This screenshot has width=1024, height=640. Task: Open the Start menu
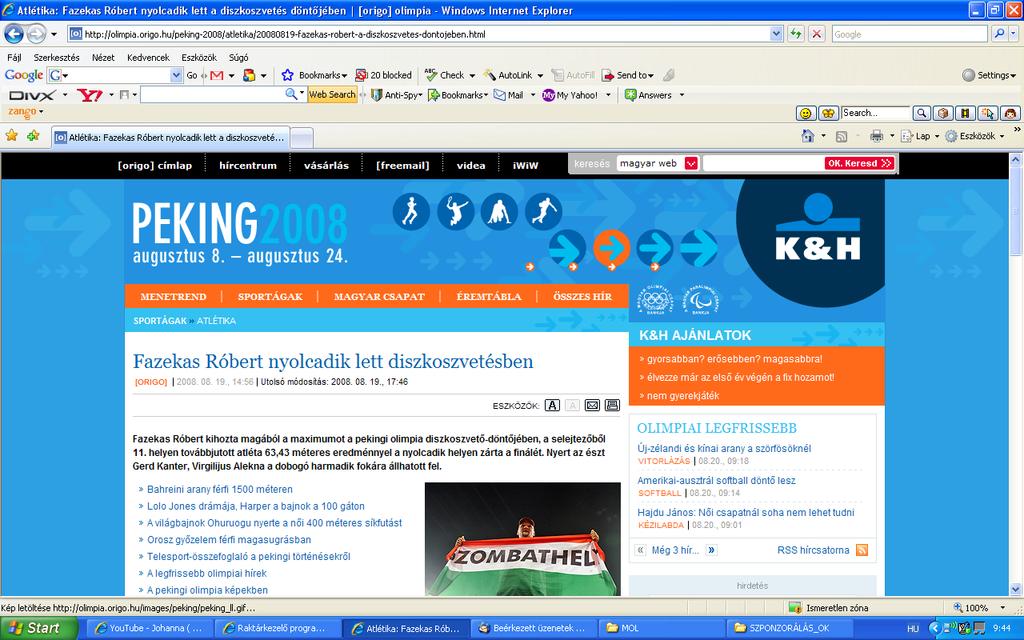[x=39, y=628]
